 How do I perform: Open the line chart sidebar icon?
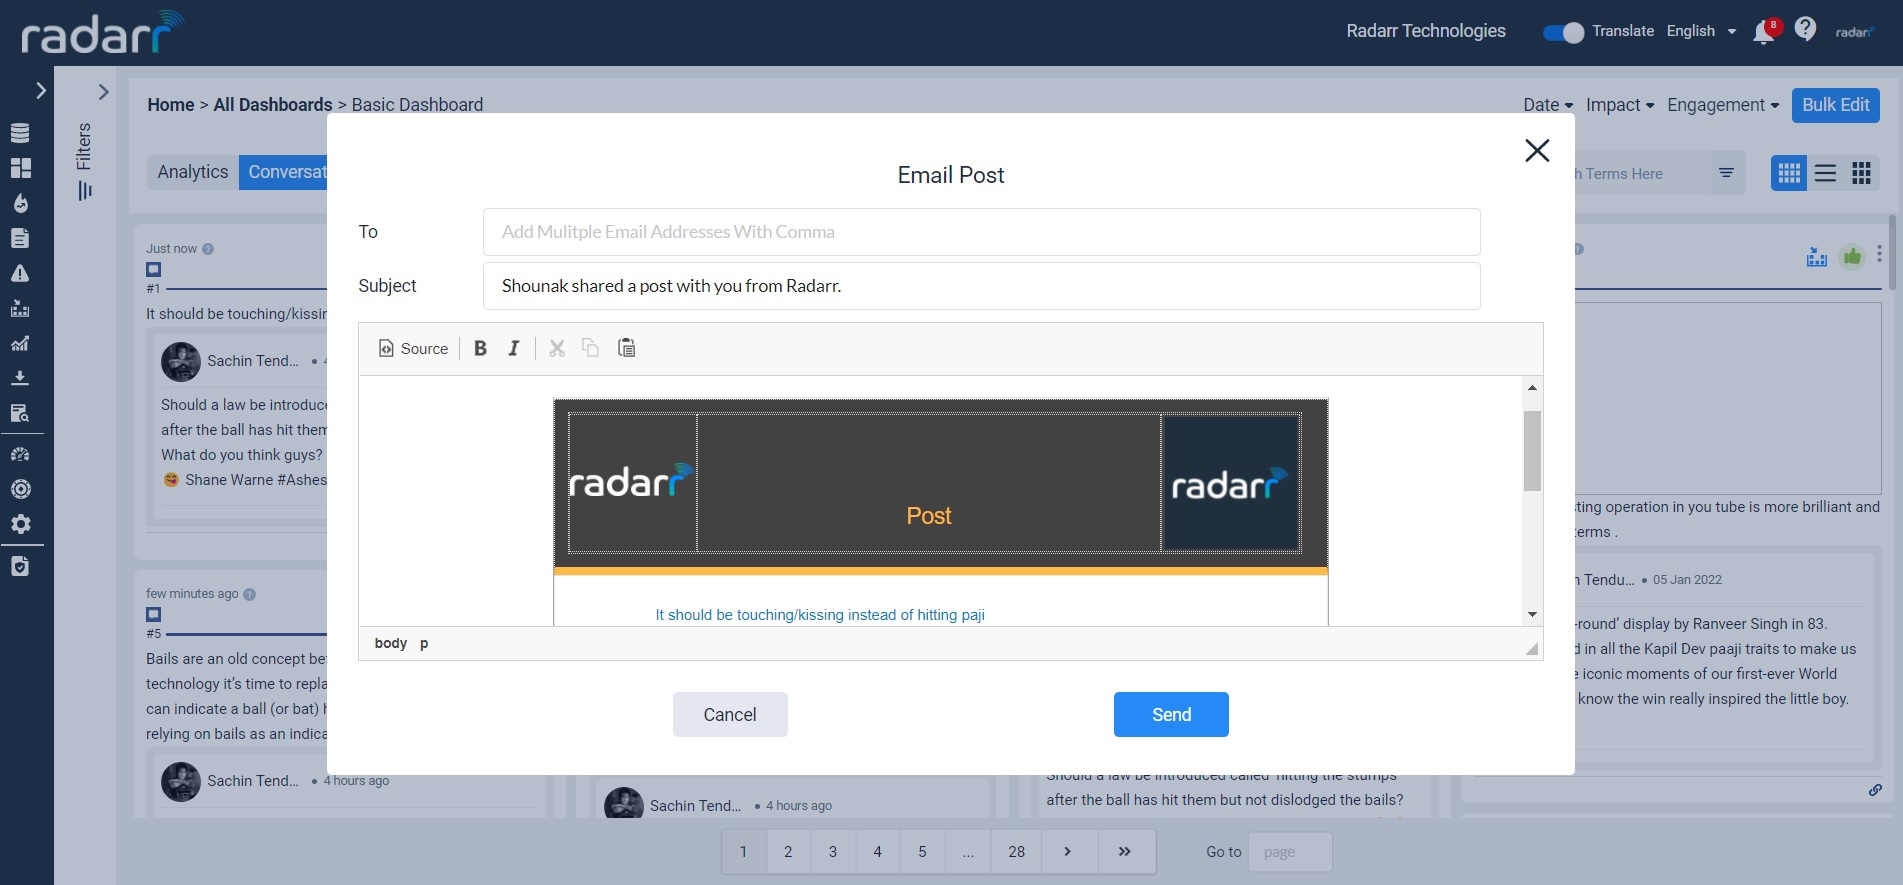(20, 343)
